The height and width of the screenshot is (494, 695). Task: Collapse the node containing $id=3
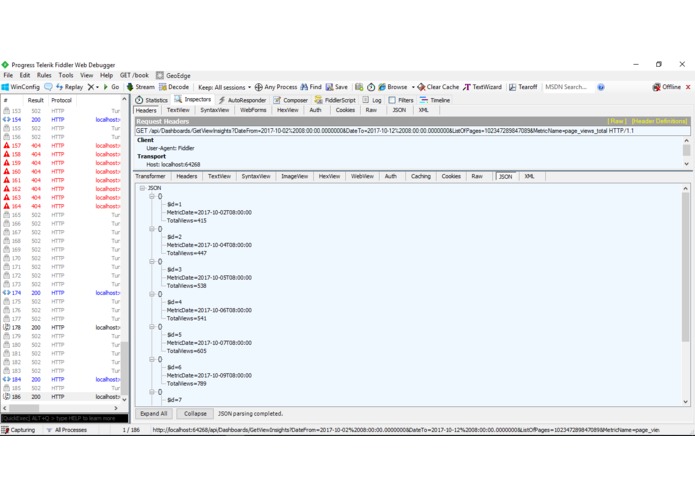(x=152, y=261)
